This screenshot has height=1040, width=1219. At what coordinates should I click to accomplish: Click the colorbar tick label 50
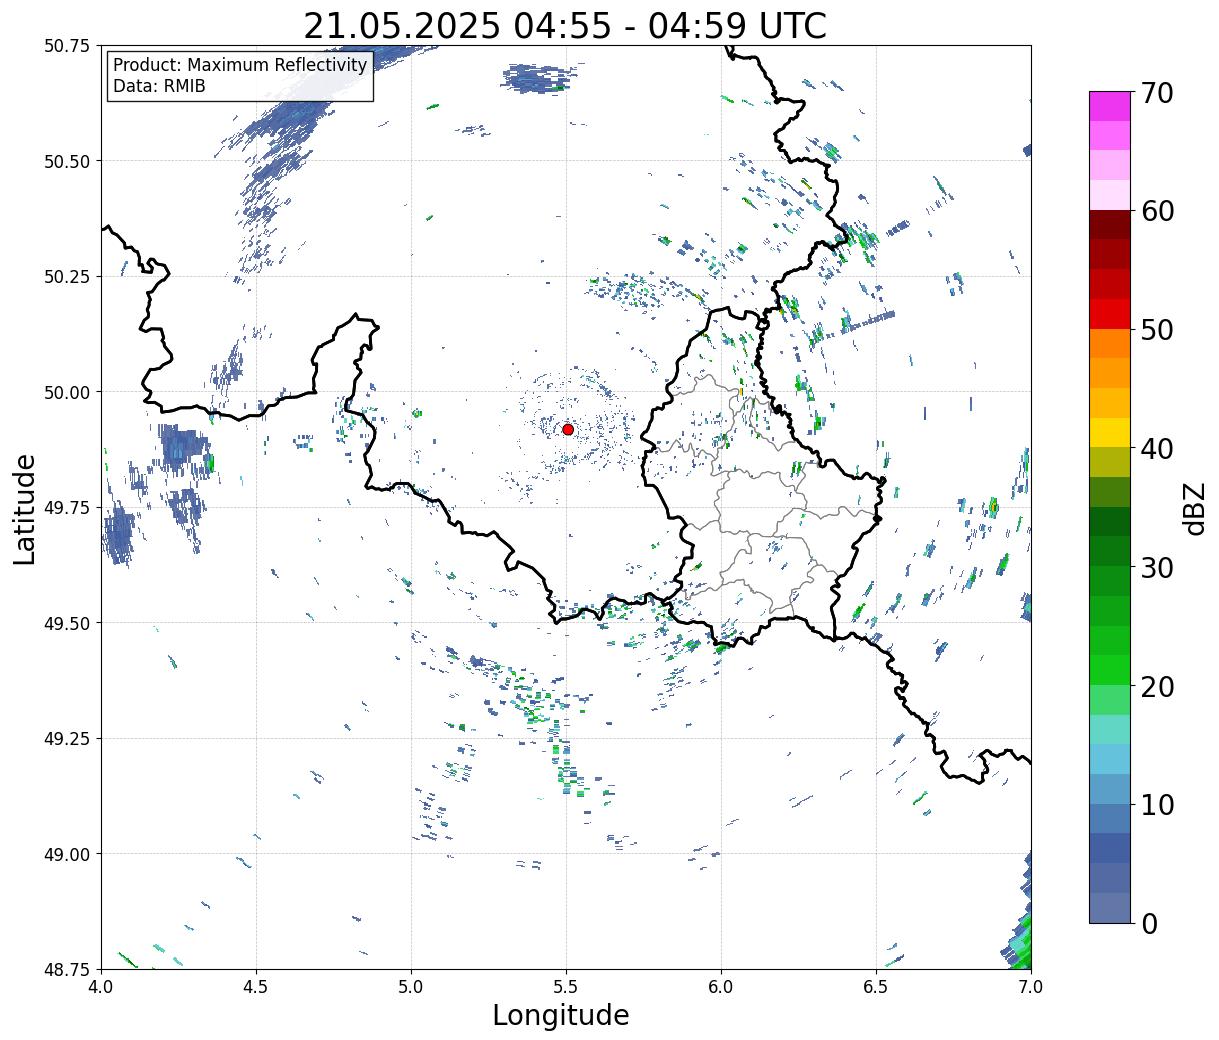point(1157,330)
